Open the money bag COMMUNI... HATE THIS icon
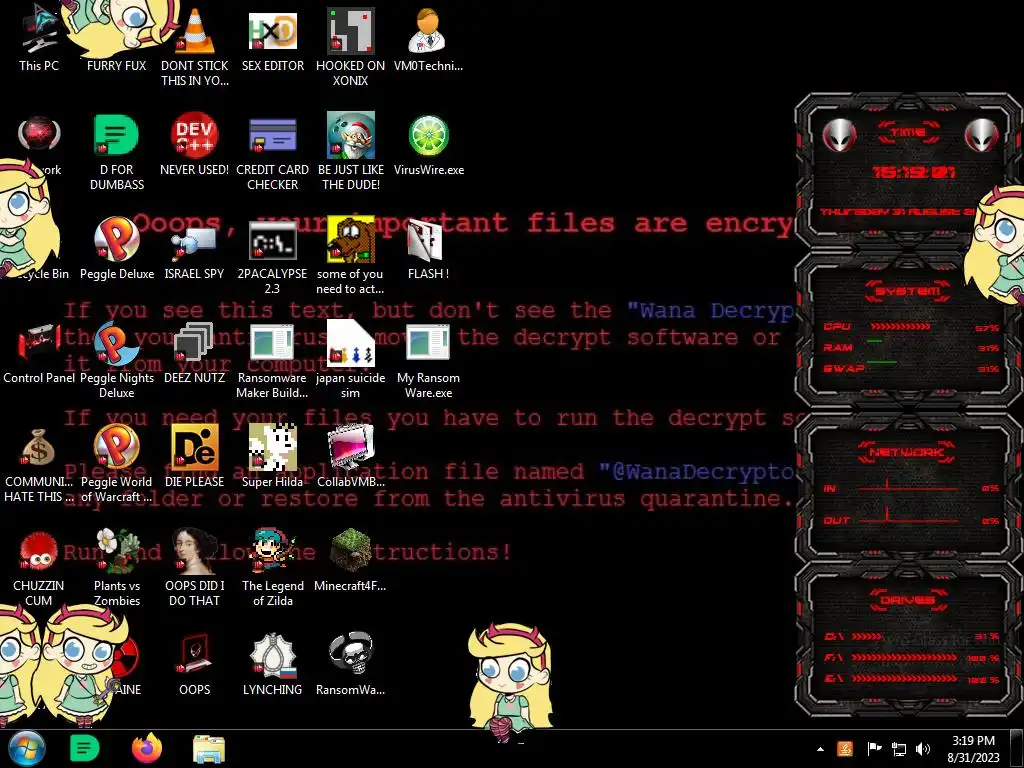The height and width of the screenshot is (768, 1024). [39, 465]
